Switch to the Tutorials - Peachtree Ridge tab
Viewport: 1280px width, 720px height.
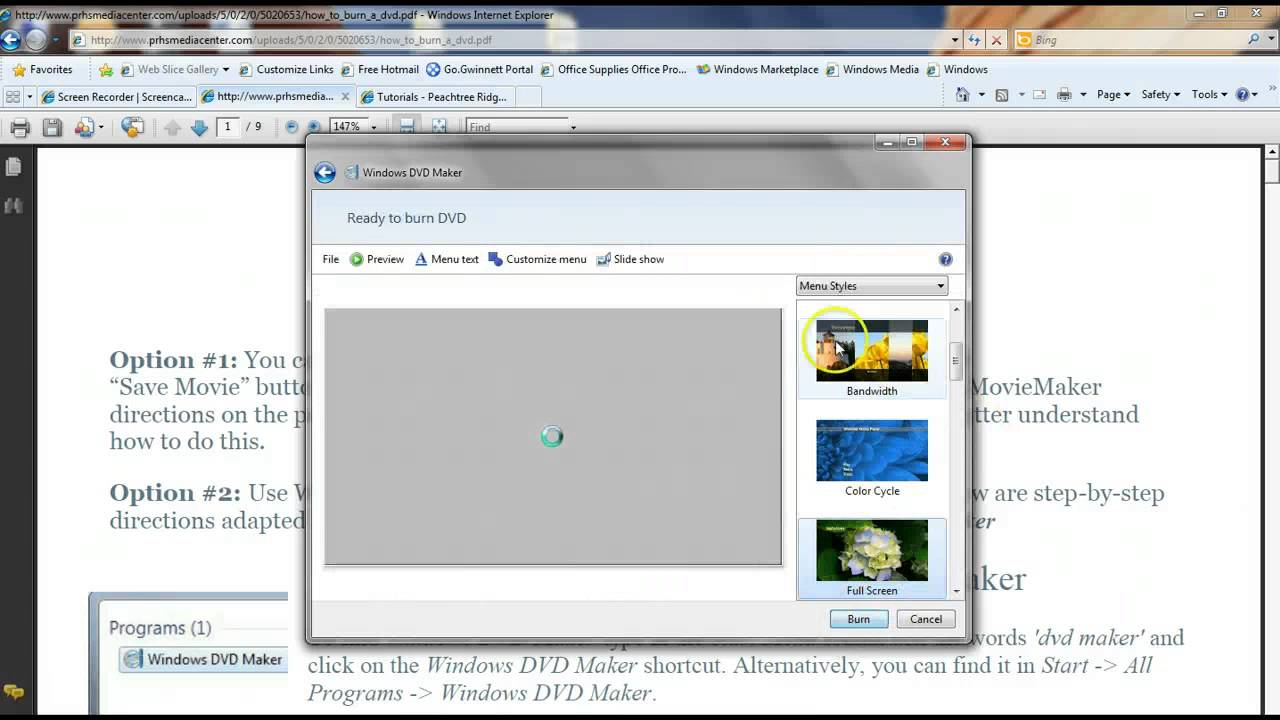coord(434,97)
